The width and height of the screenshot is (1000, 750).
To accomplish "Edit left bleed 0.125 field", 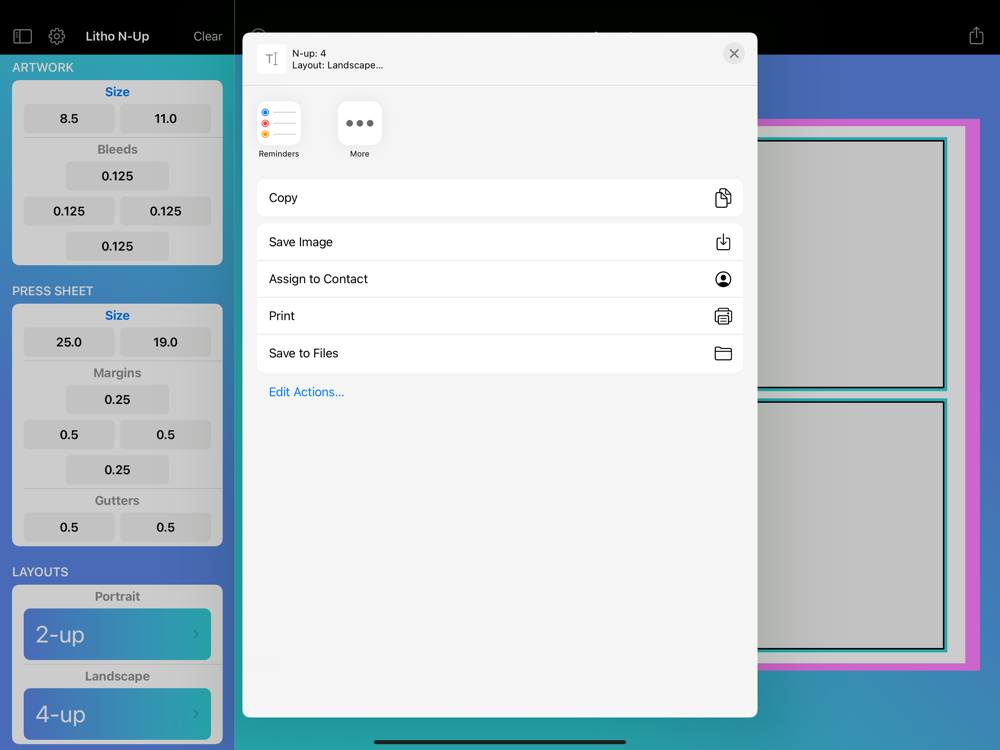I will 69,211.
